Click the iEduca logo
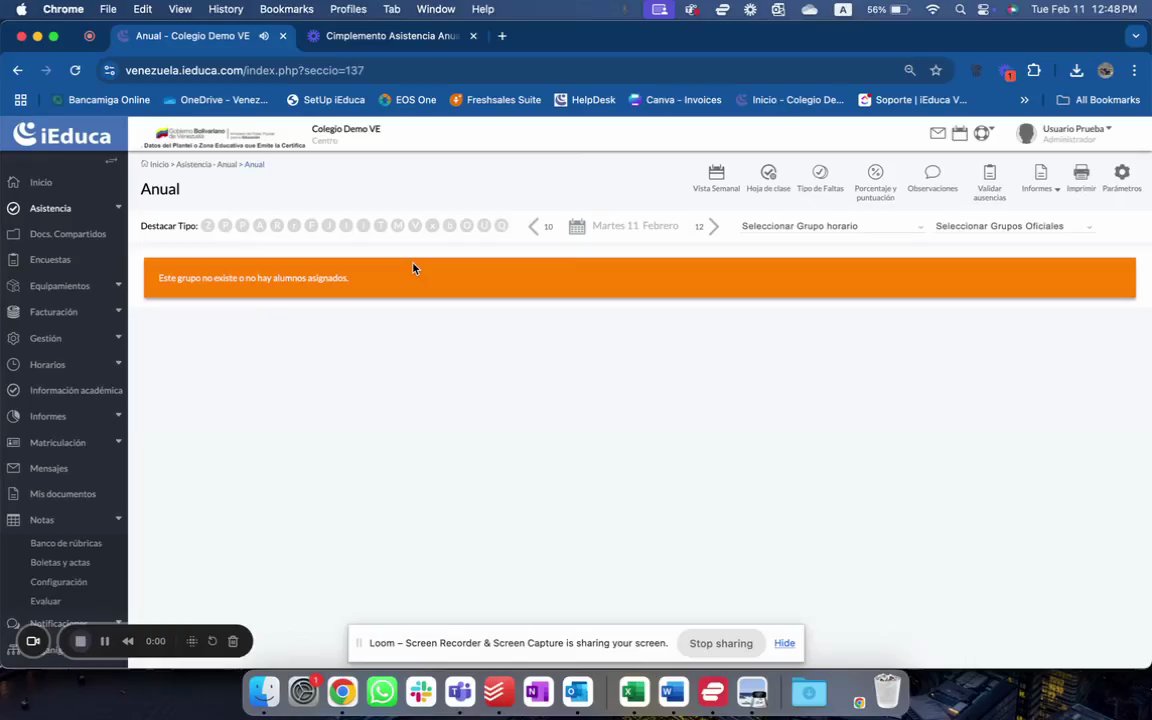The image size is (1152, 720). pyautogui.click(x=63, y=134)
